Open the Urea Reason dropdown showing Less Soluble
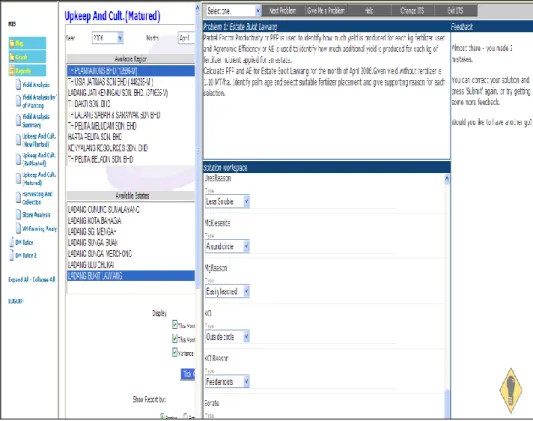Image resolution: width=533 pixels, height=421 pixels. [227, 201]
